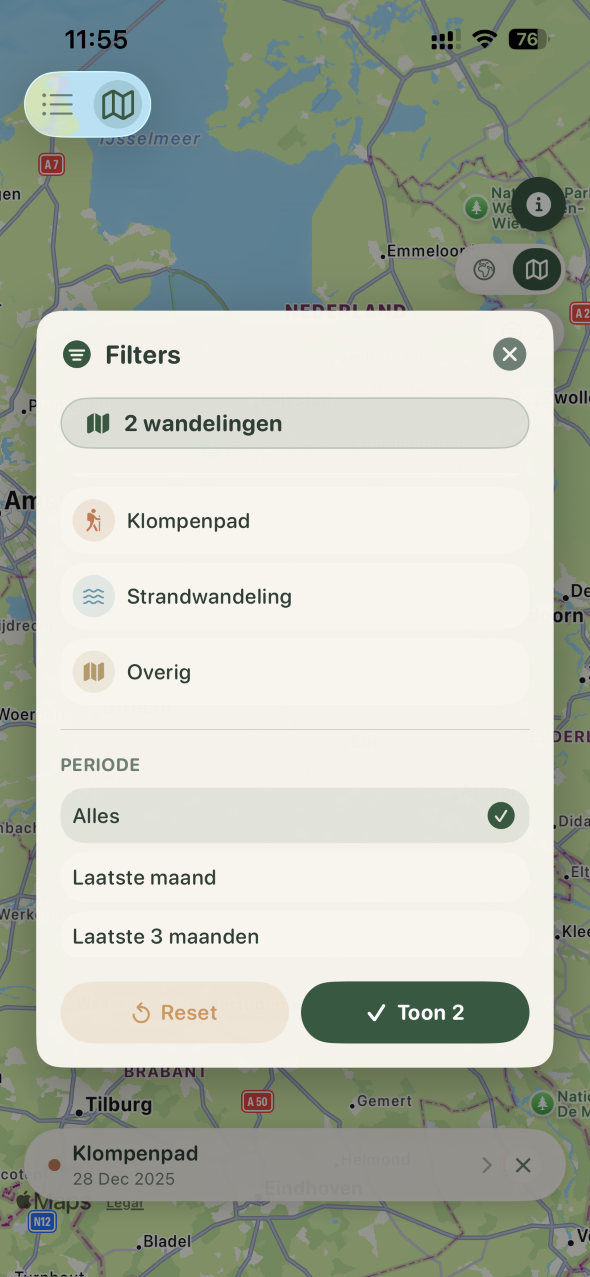Screen dimensions: 590x1277
Task: Select the map view icon at top left
Action: (119, 104)
